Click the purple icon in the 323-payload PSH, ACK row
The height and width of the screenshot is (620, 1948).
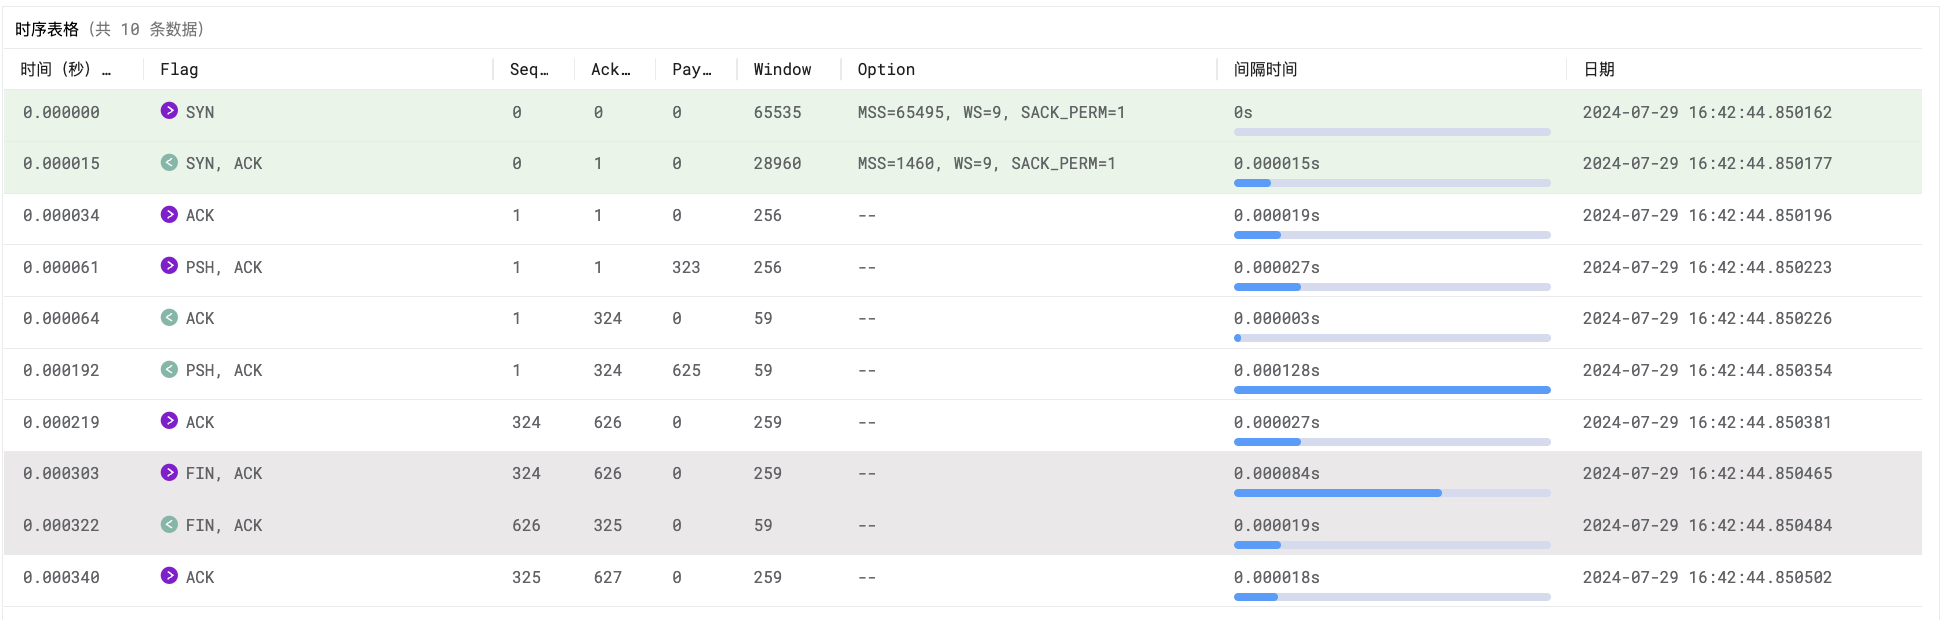click(x=169, y=266)
